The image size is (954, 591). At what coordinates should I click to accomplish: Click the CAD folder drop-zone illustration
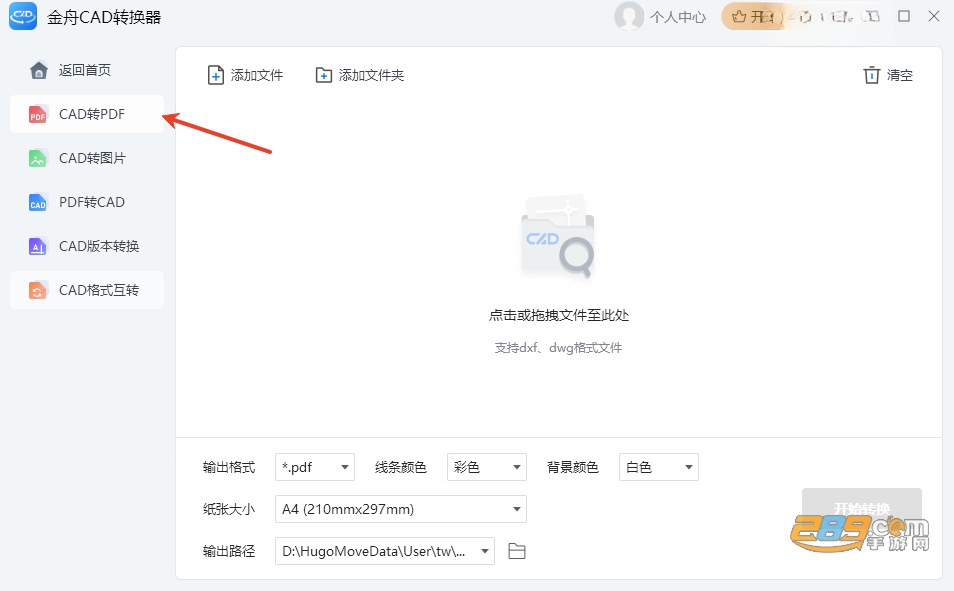[558, 236]
